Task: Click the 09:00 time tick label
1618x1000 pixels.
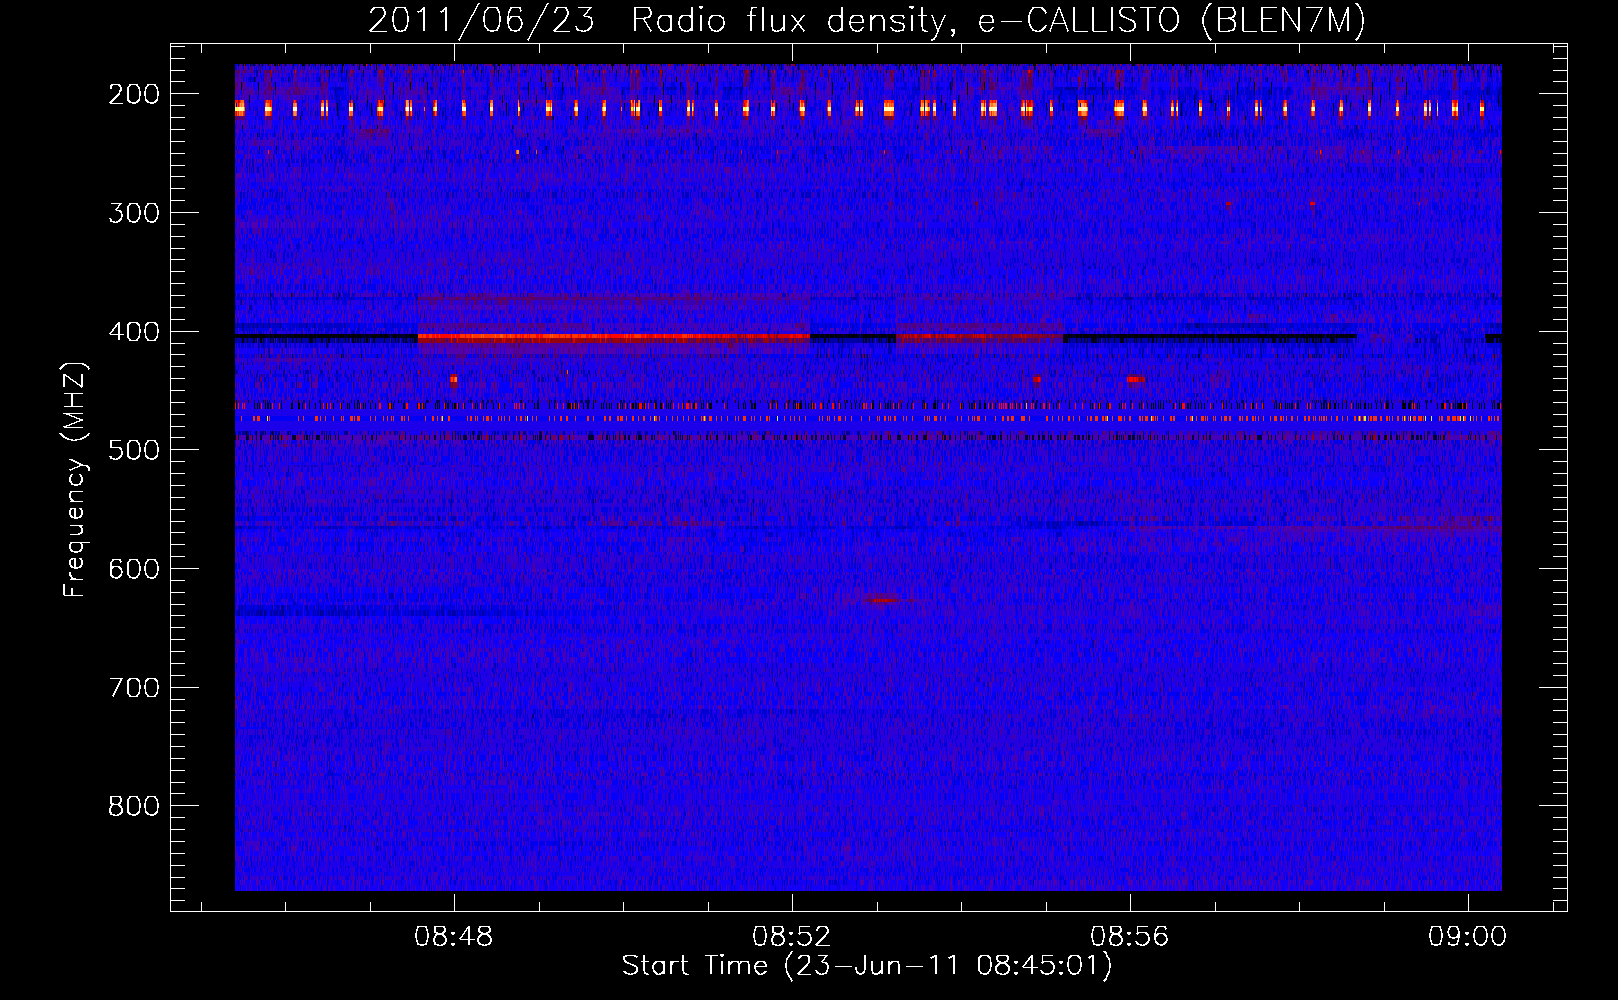Action: (x=1467, y=937)
